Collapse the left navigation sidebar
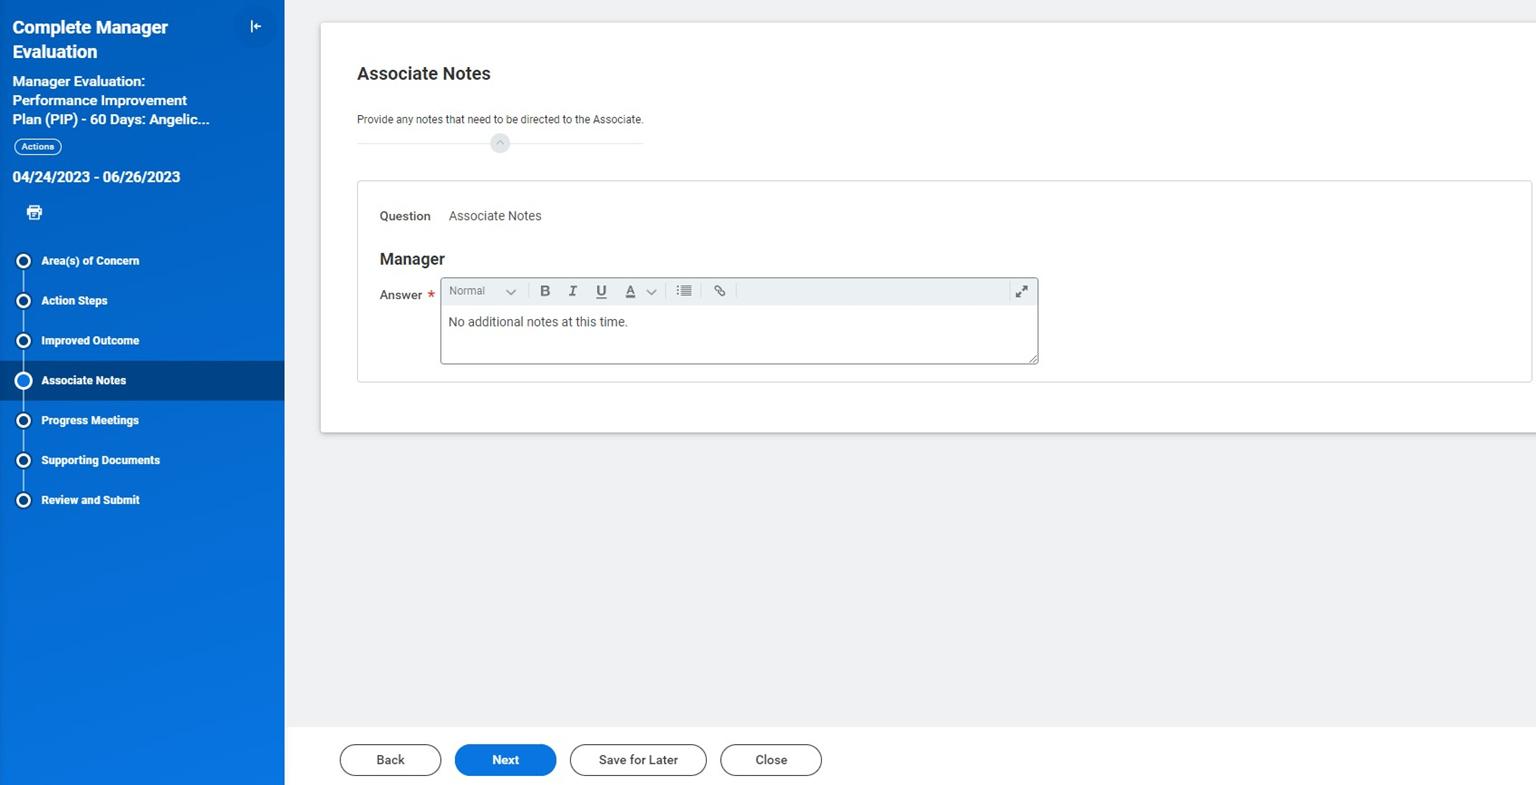1536x785 pixels. 255,27
